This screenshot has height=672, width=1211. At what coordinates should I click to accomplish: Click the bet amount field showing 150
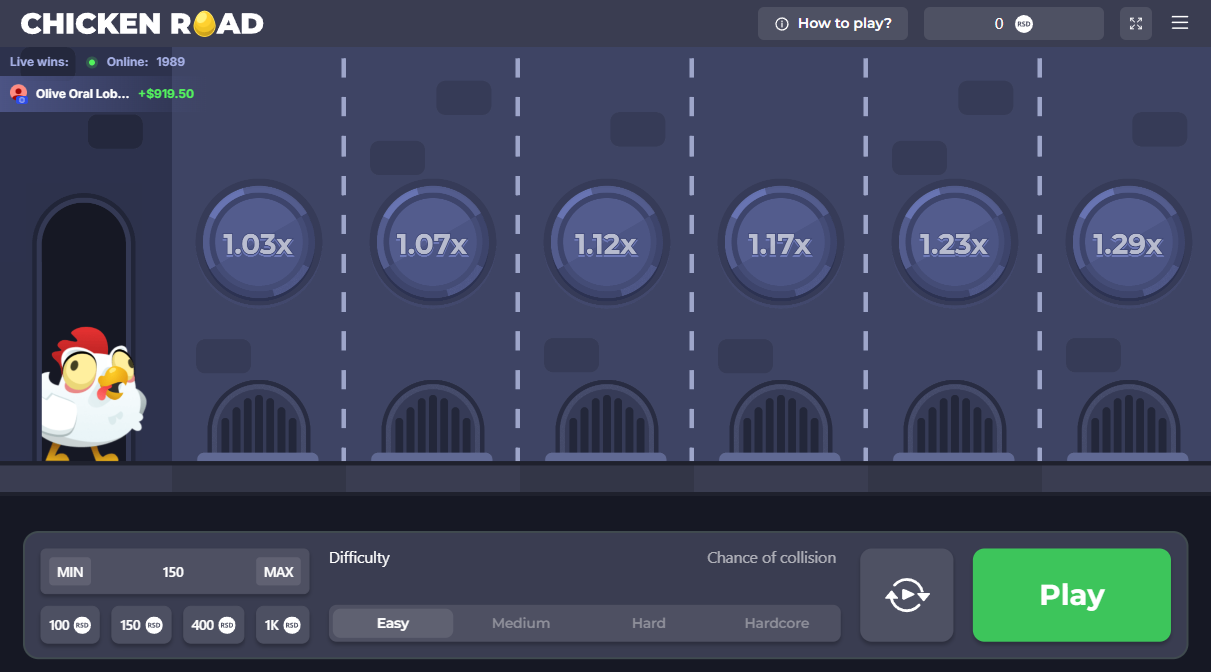pos(174,572)
